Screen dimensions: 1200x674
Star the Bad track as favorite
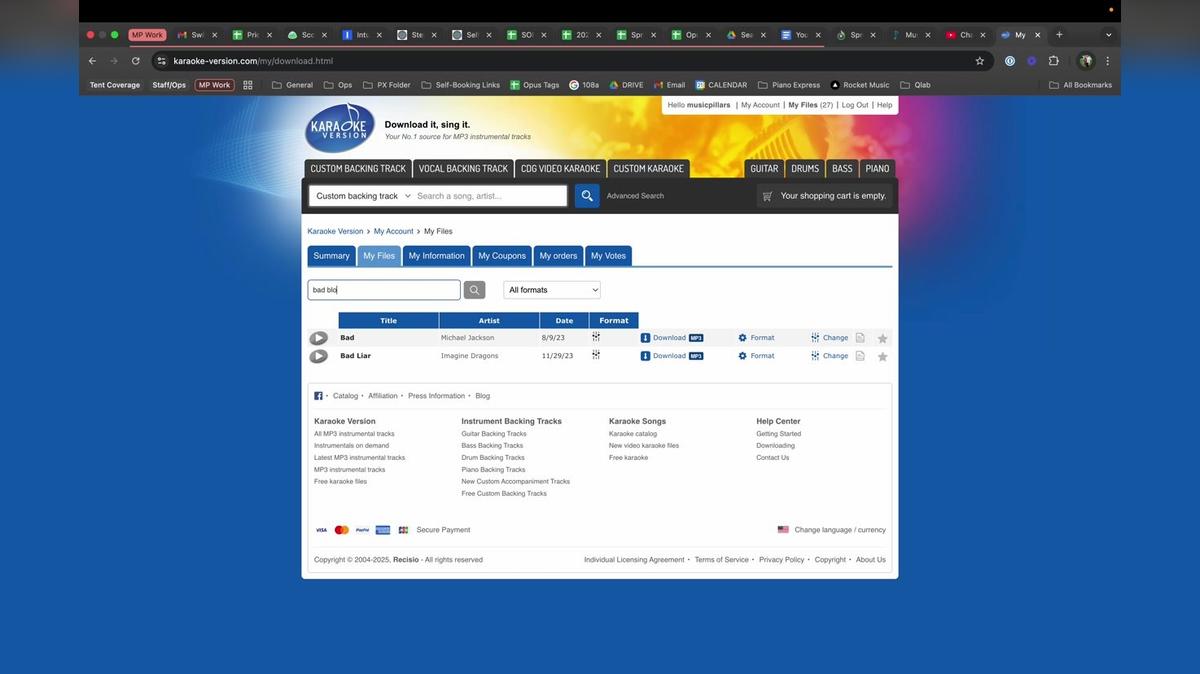(883, 339)
